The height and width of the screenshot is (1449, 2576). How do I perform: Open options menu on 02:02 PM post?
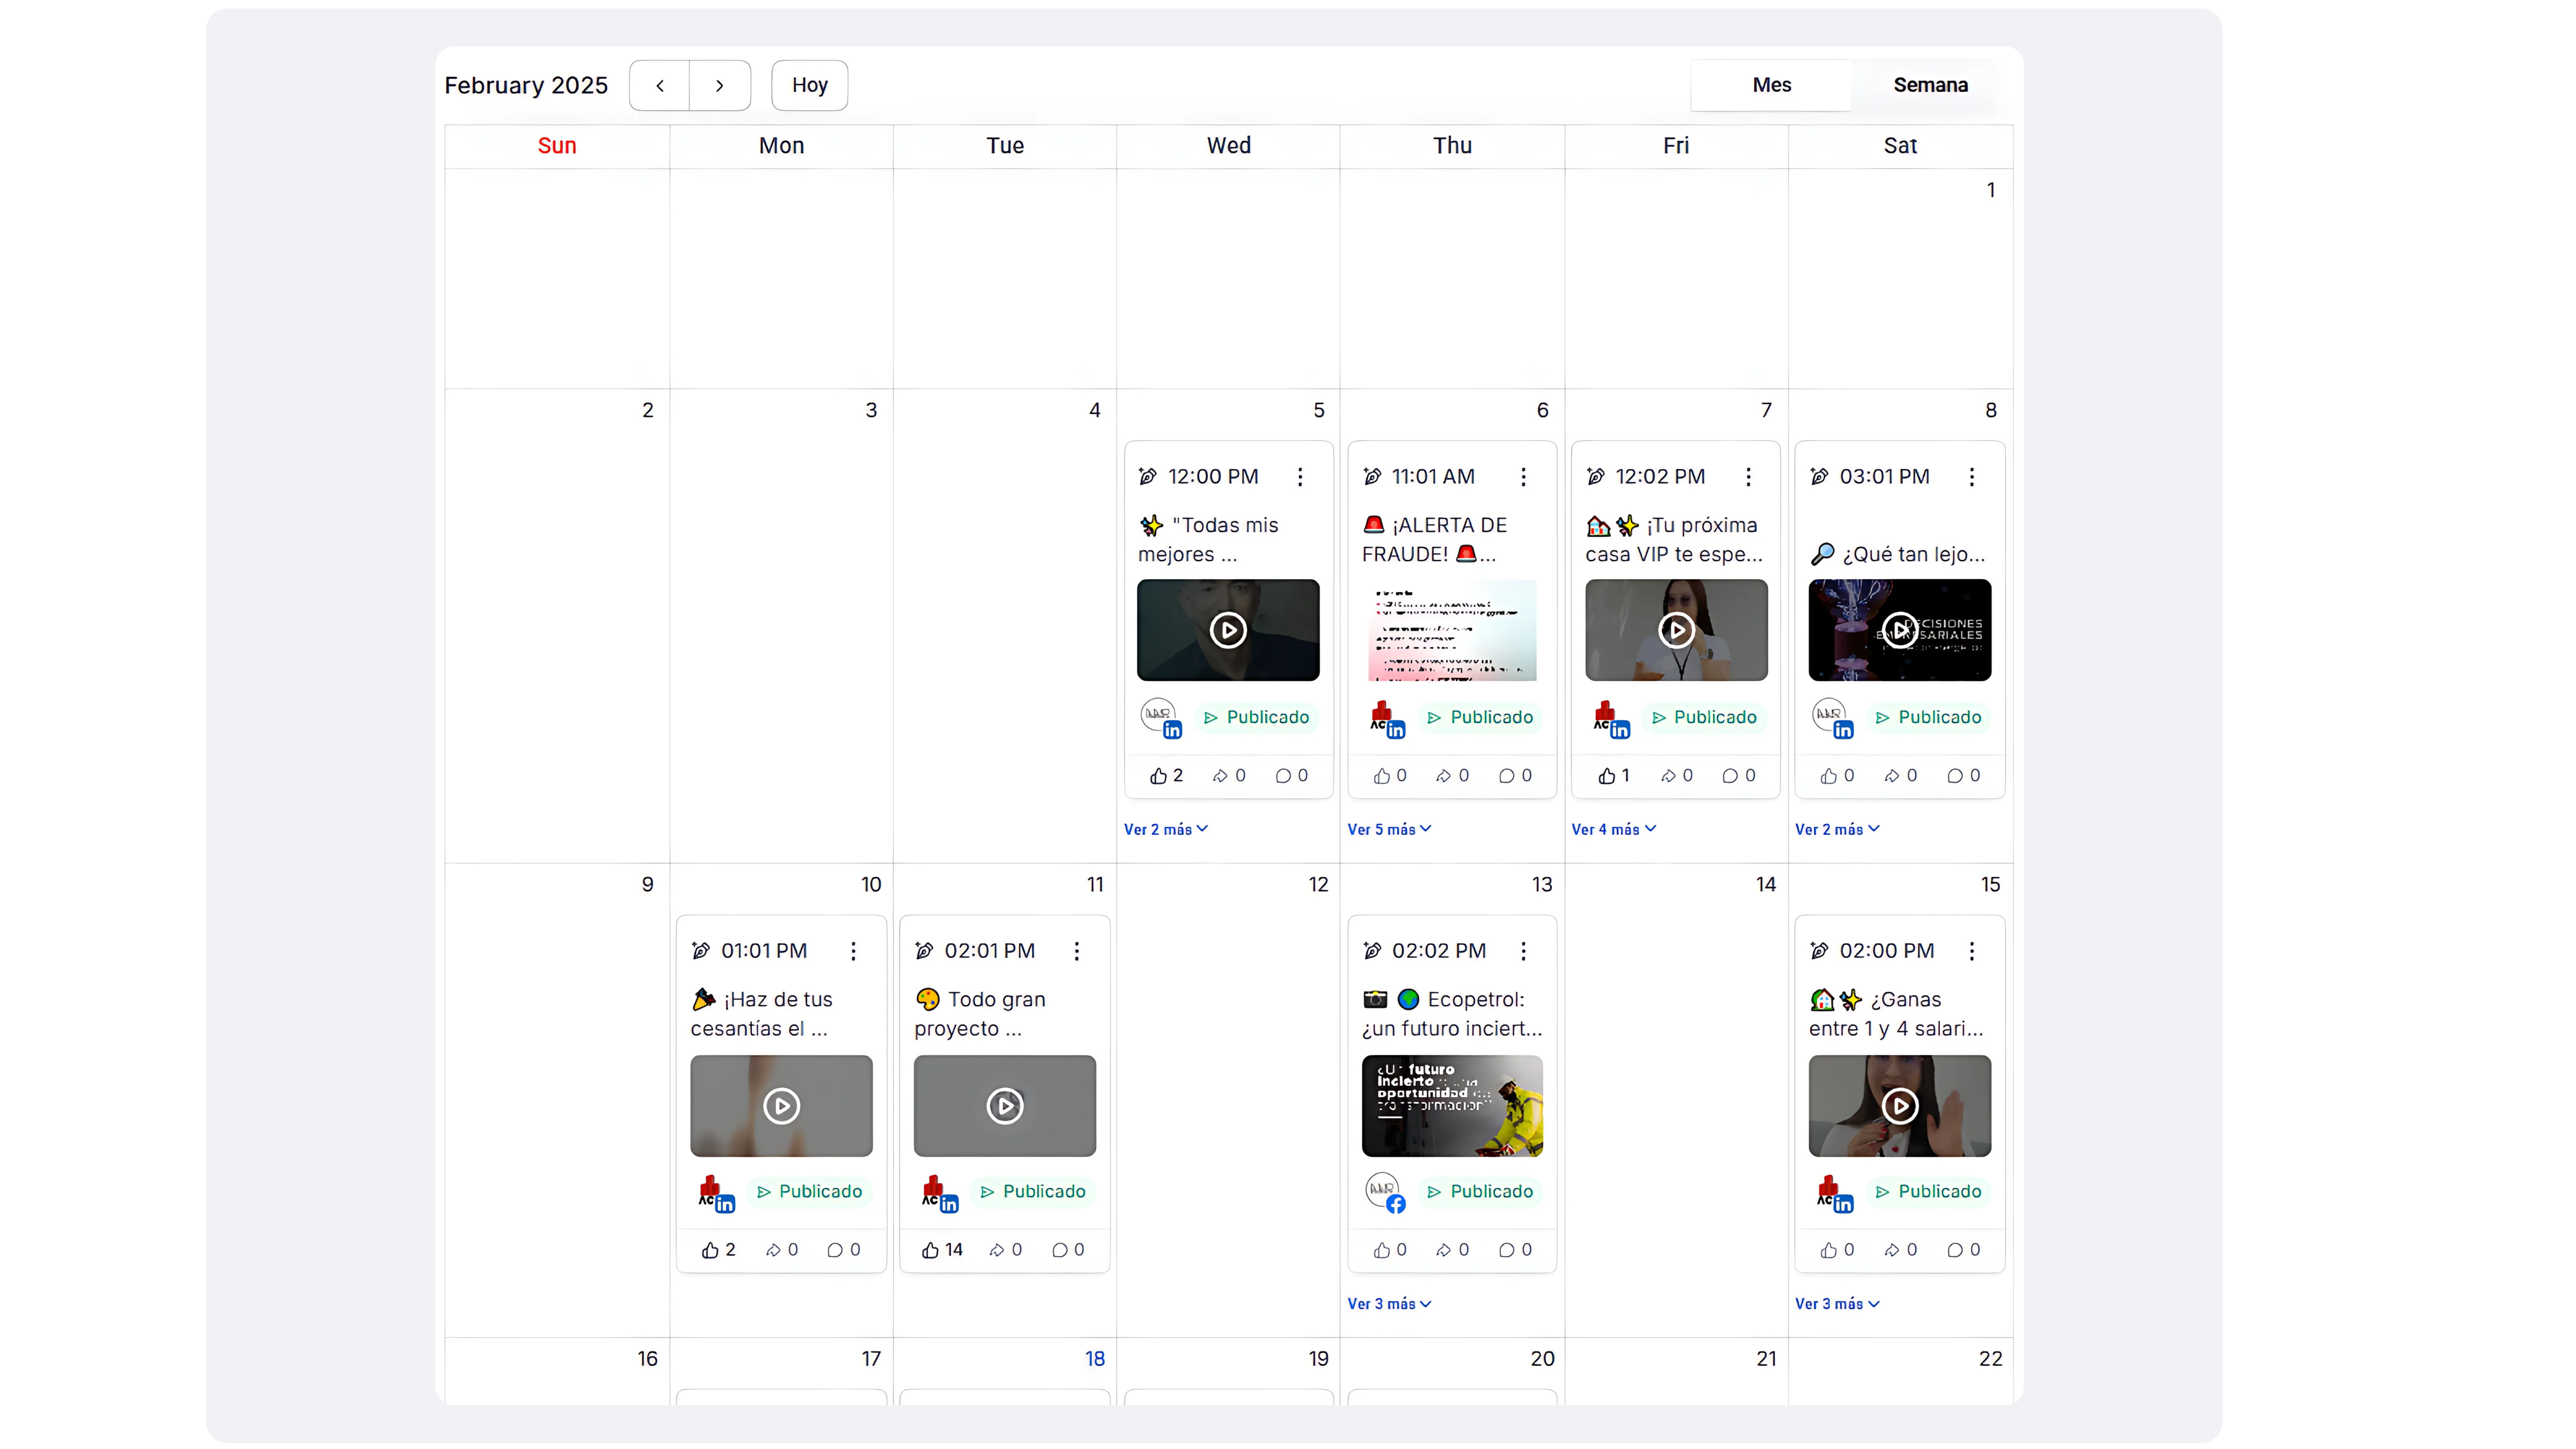point(1523,951)
